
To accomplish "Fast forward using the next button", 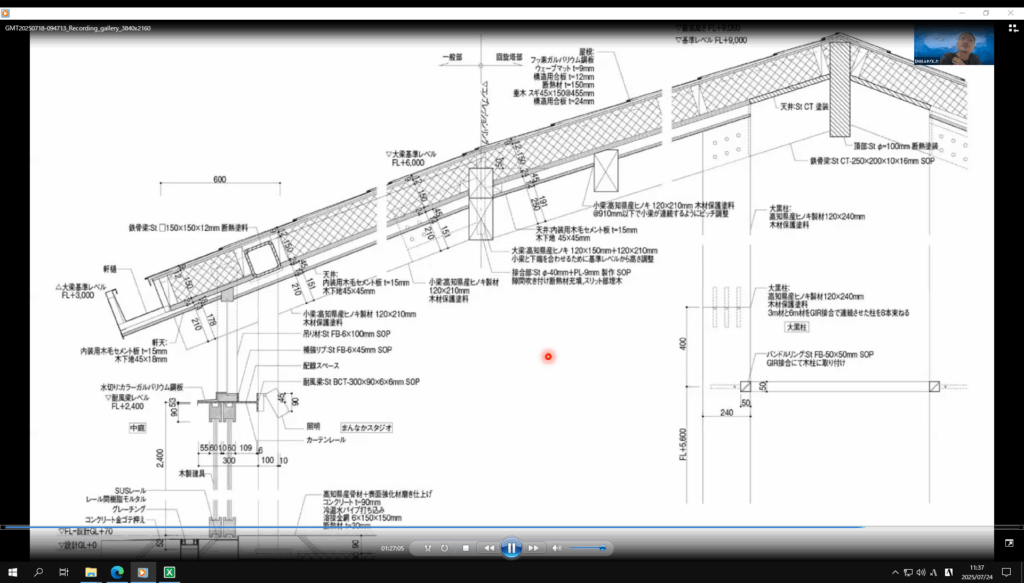I will tap(534, 548).
